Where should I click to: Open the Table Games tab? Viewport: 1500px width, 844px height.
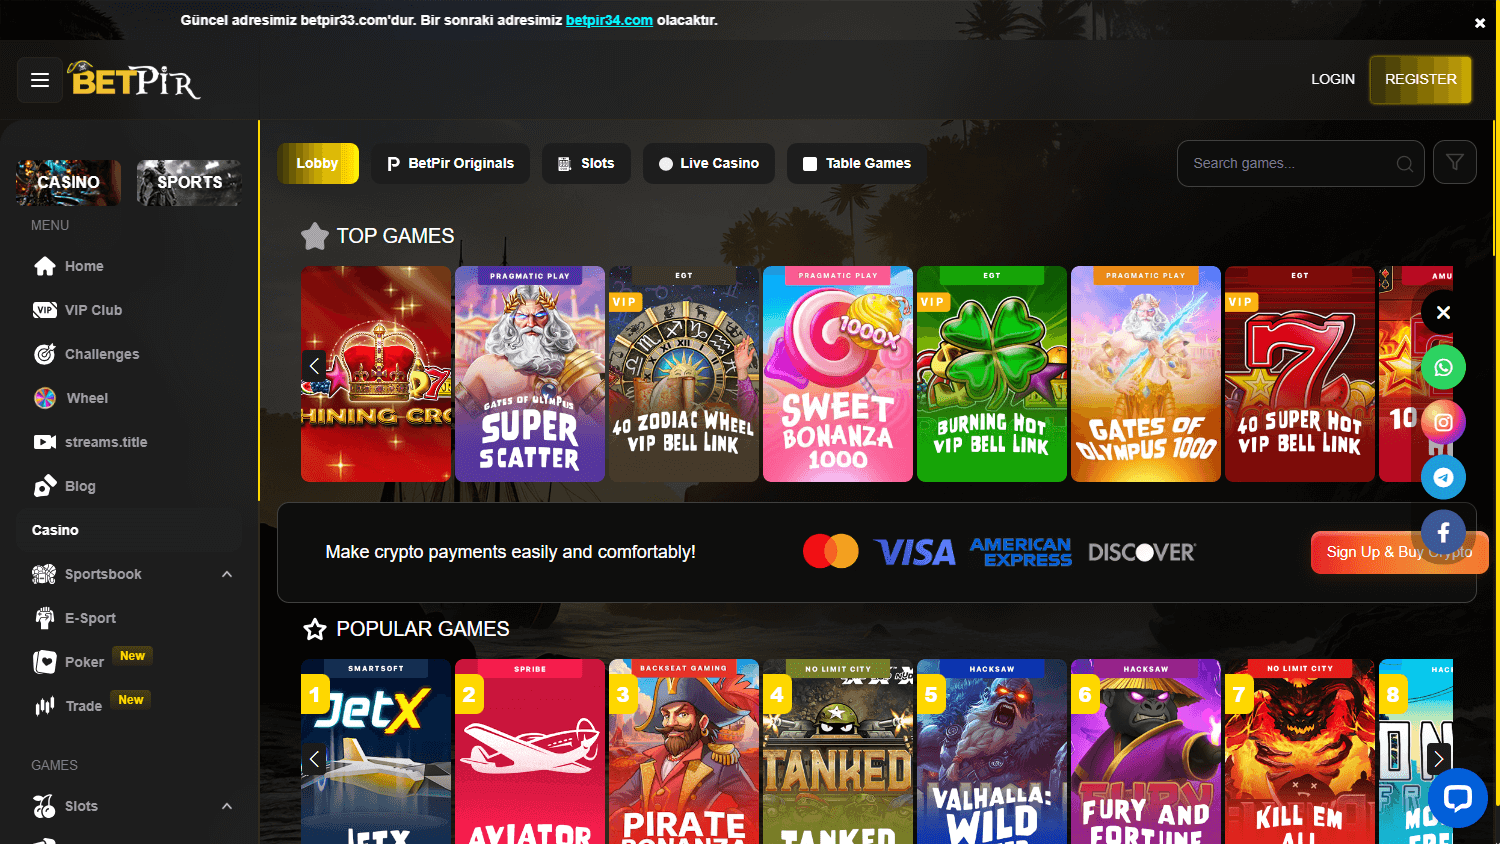[856, 162]
